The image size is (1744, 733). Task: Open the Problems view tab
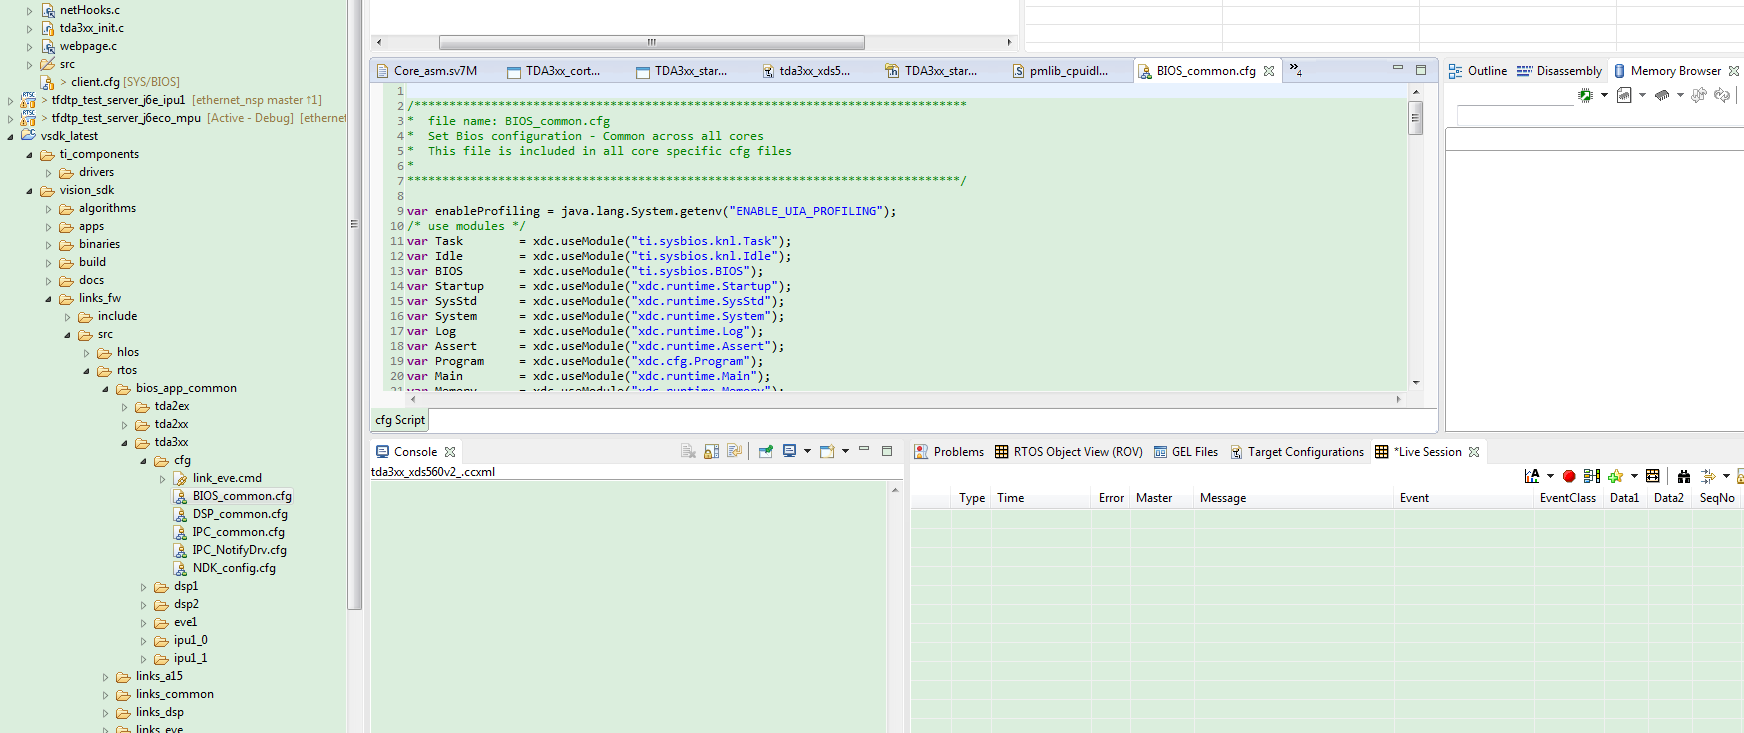[x=949, y=452]
